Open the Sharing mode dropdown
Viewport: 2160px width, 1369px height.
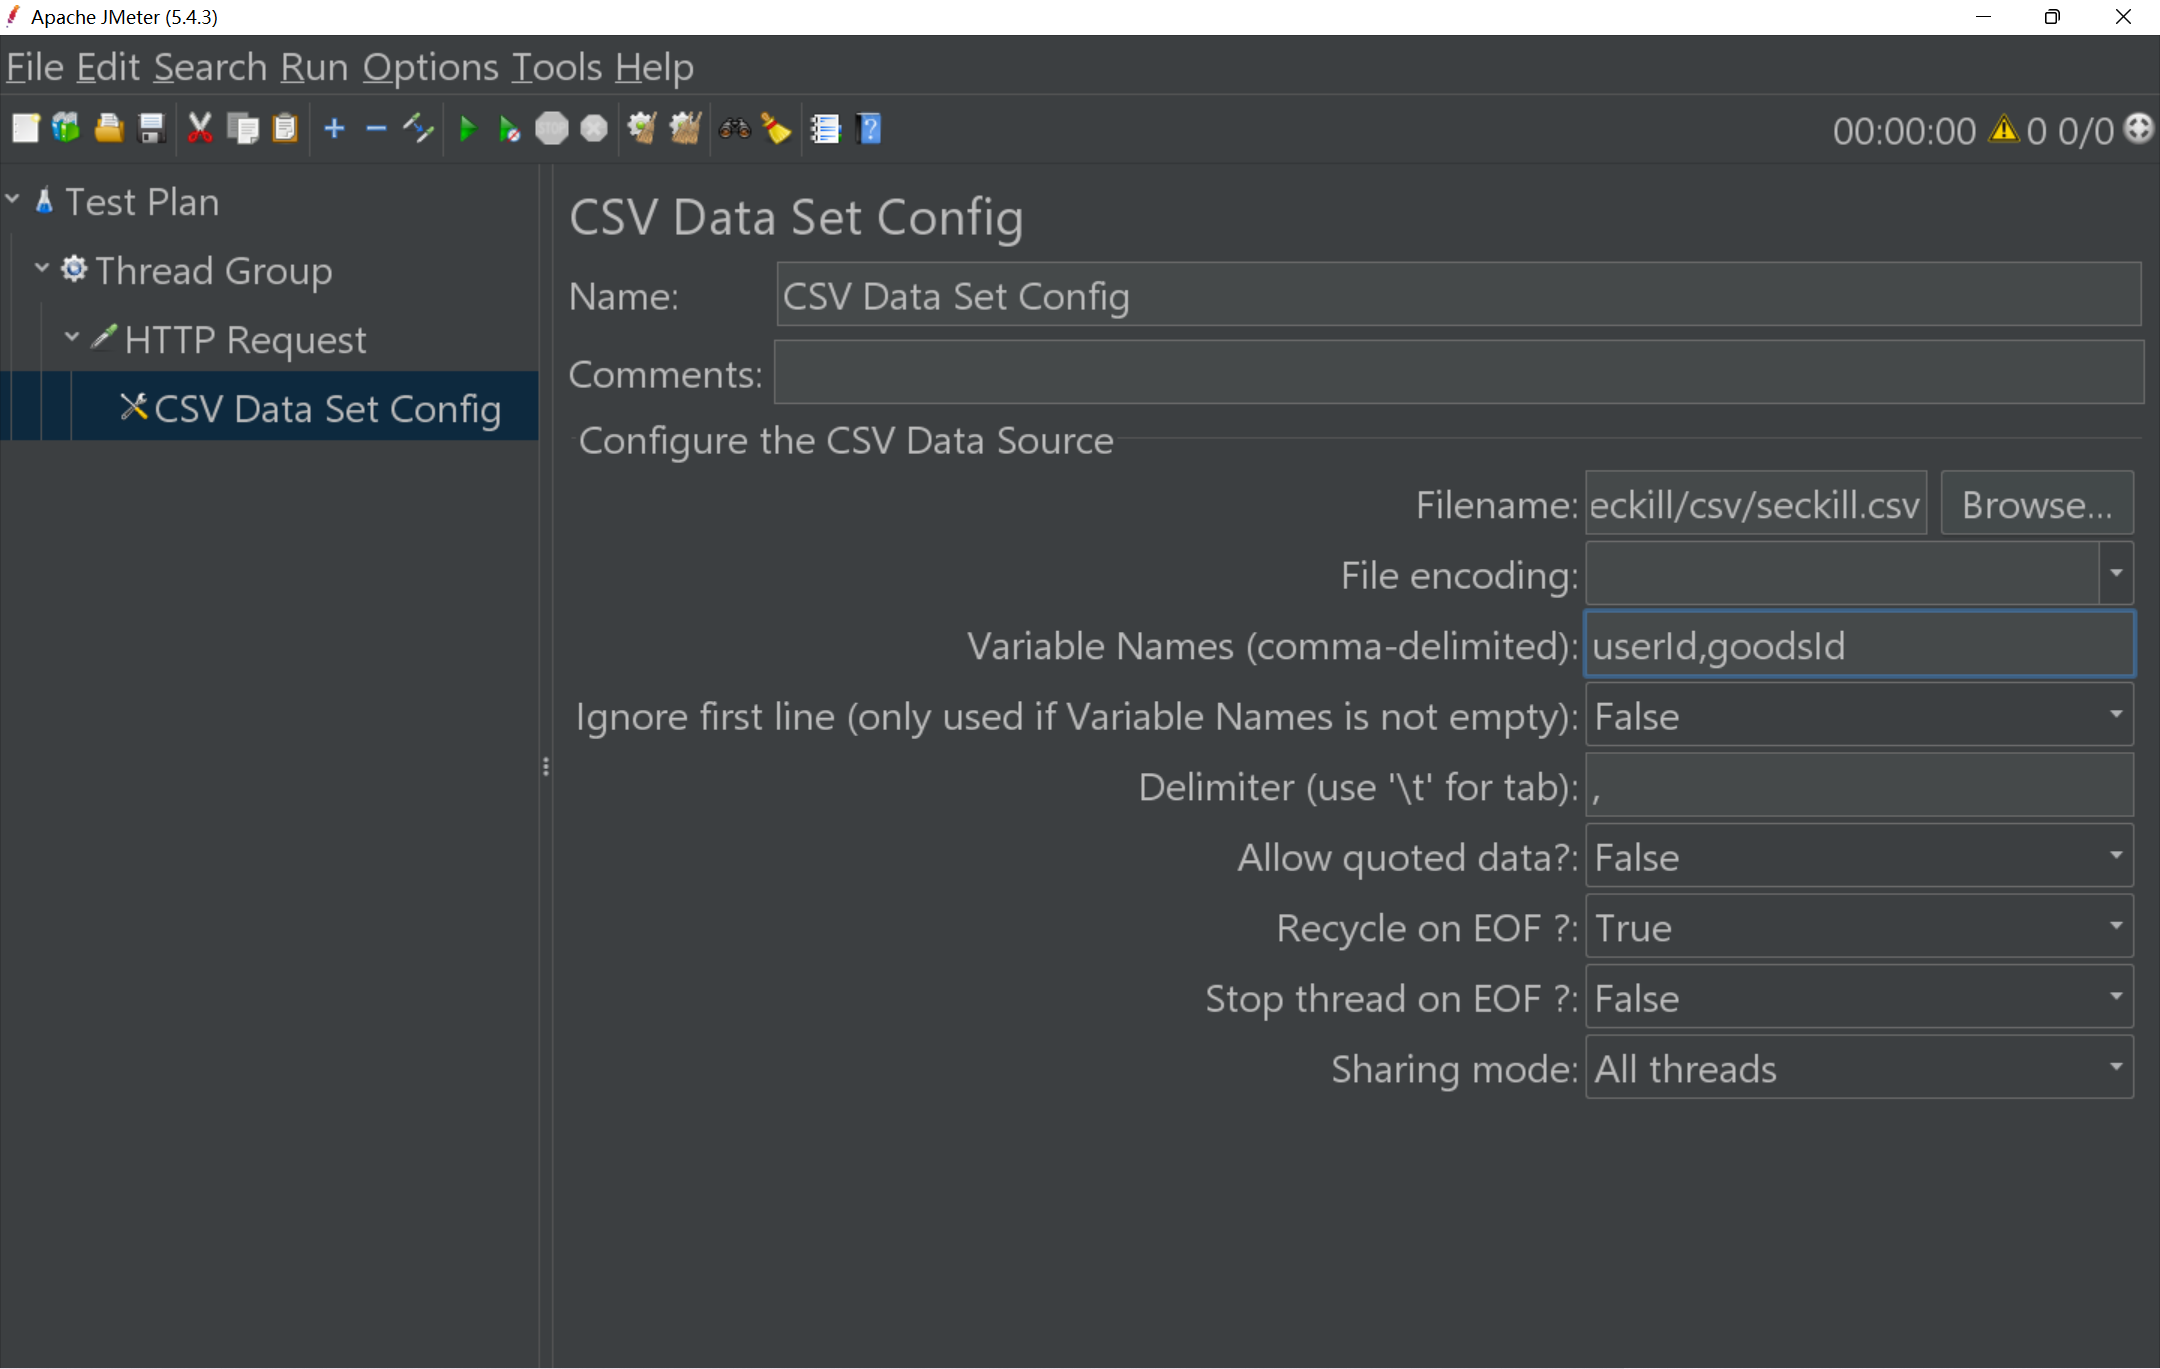(2116, 1067)
